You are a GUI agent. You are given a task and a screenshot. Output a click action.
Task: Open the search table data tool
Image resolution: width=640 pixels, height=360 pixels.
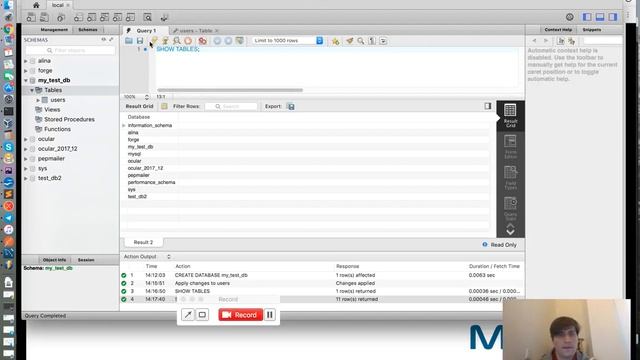coord(148,18)
